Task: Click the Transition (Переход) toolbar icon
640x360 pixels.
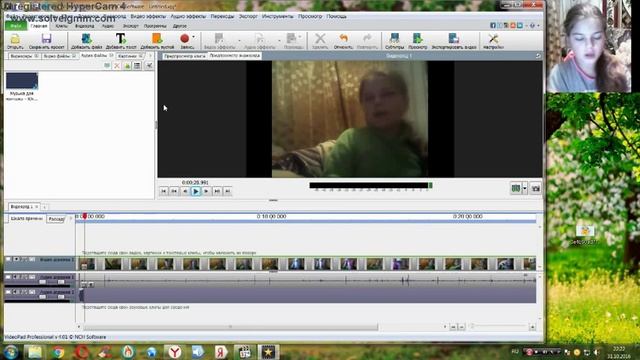Action: pos(291,38)
